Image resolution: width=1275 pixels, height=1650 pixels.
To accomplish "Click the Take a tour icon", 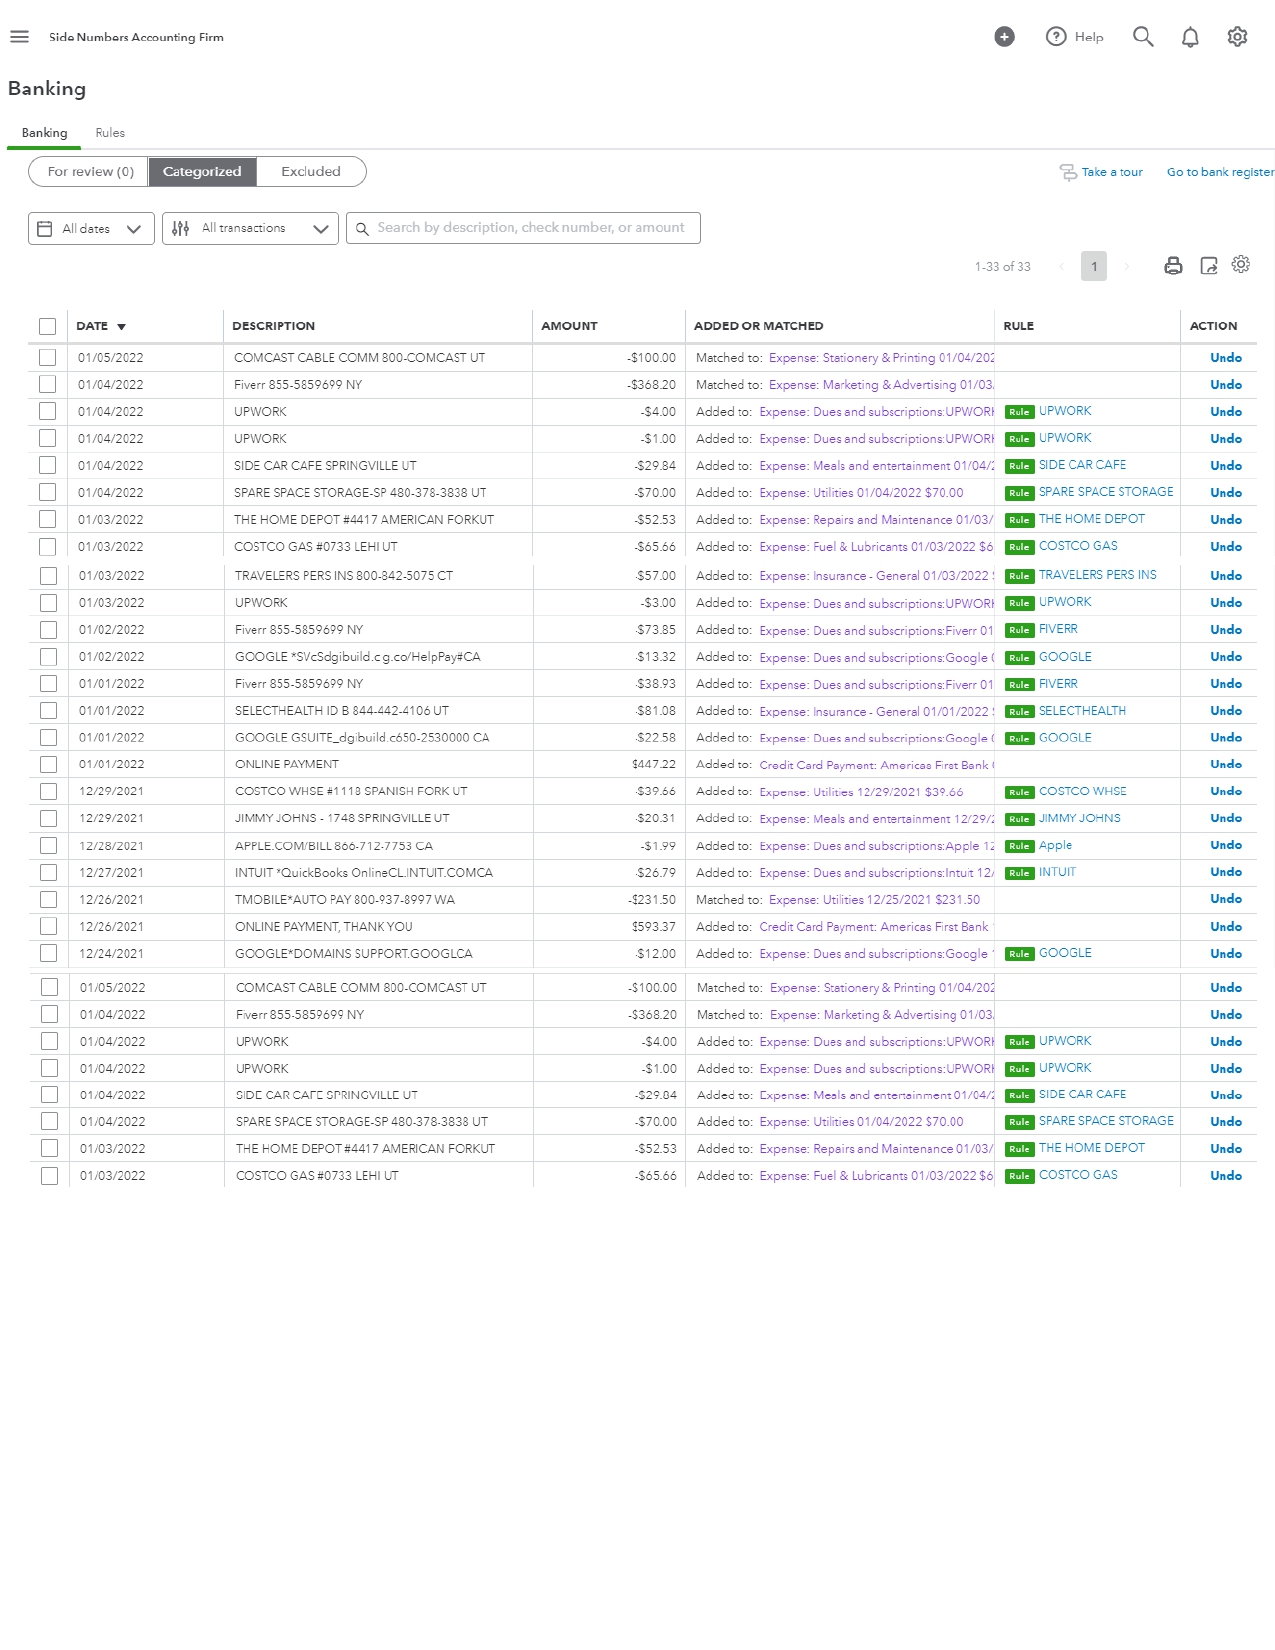I will (1068, 172).
